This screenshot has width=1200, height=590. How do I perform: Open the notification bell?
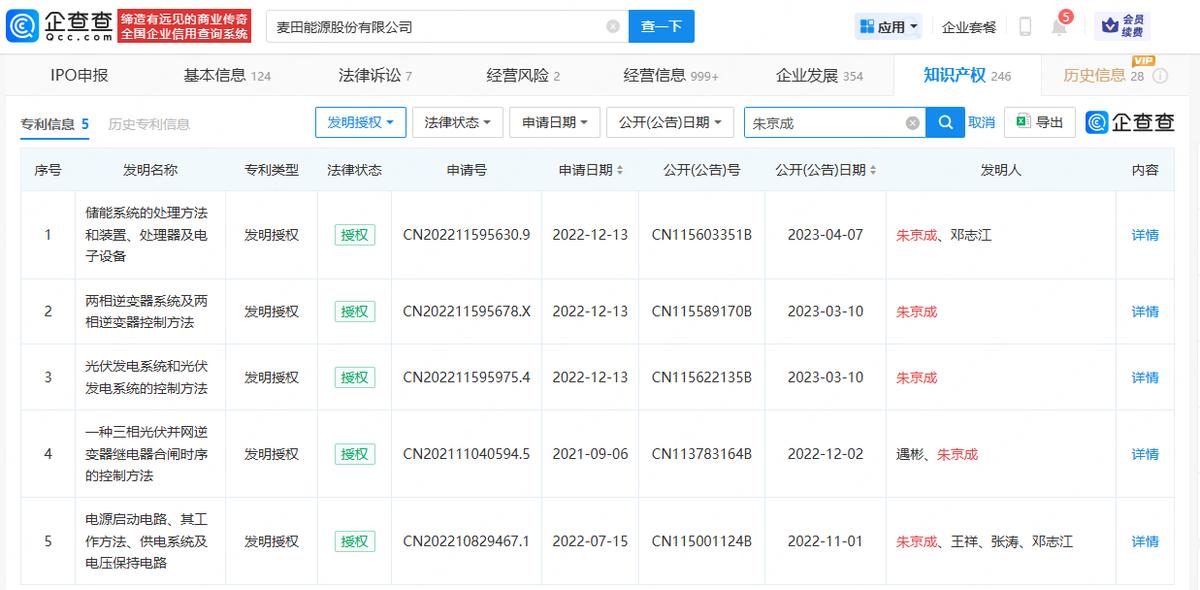(x=1059, y=27)
